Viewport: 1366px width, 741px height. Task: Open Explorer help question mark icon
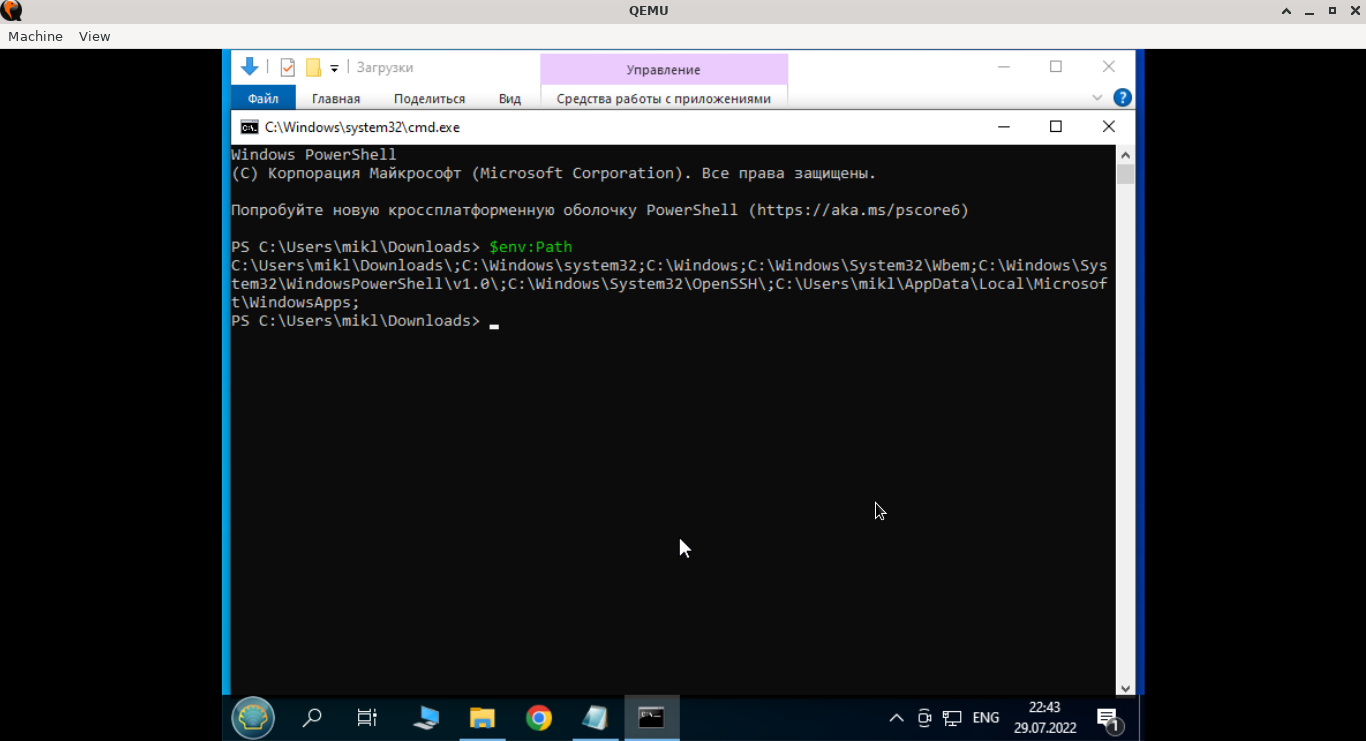(x=1122, y=98)
